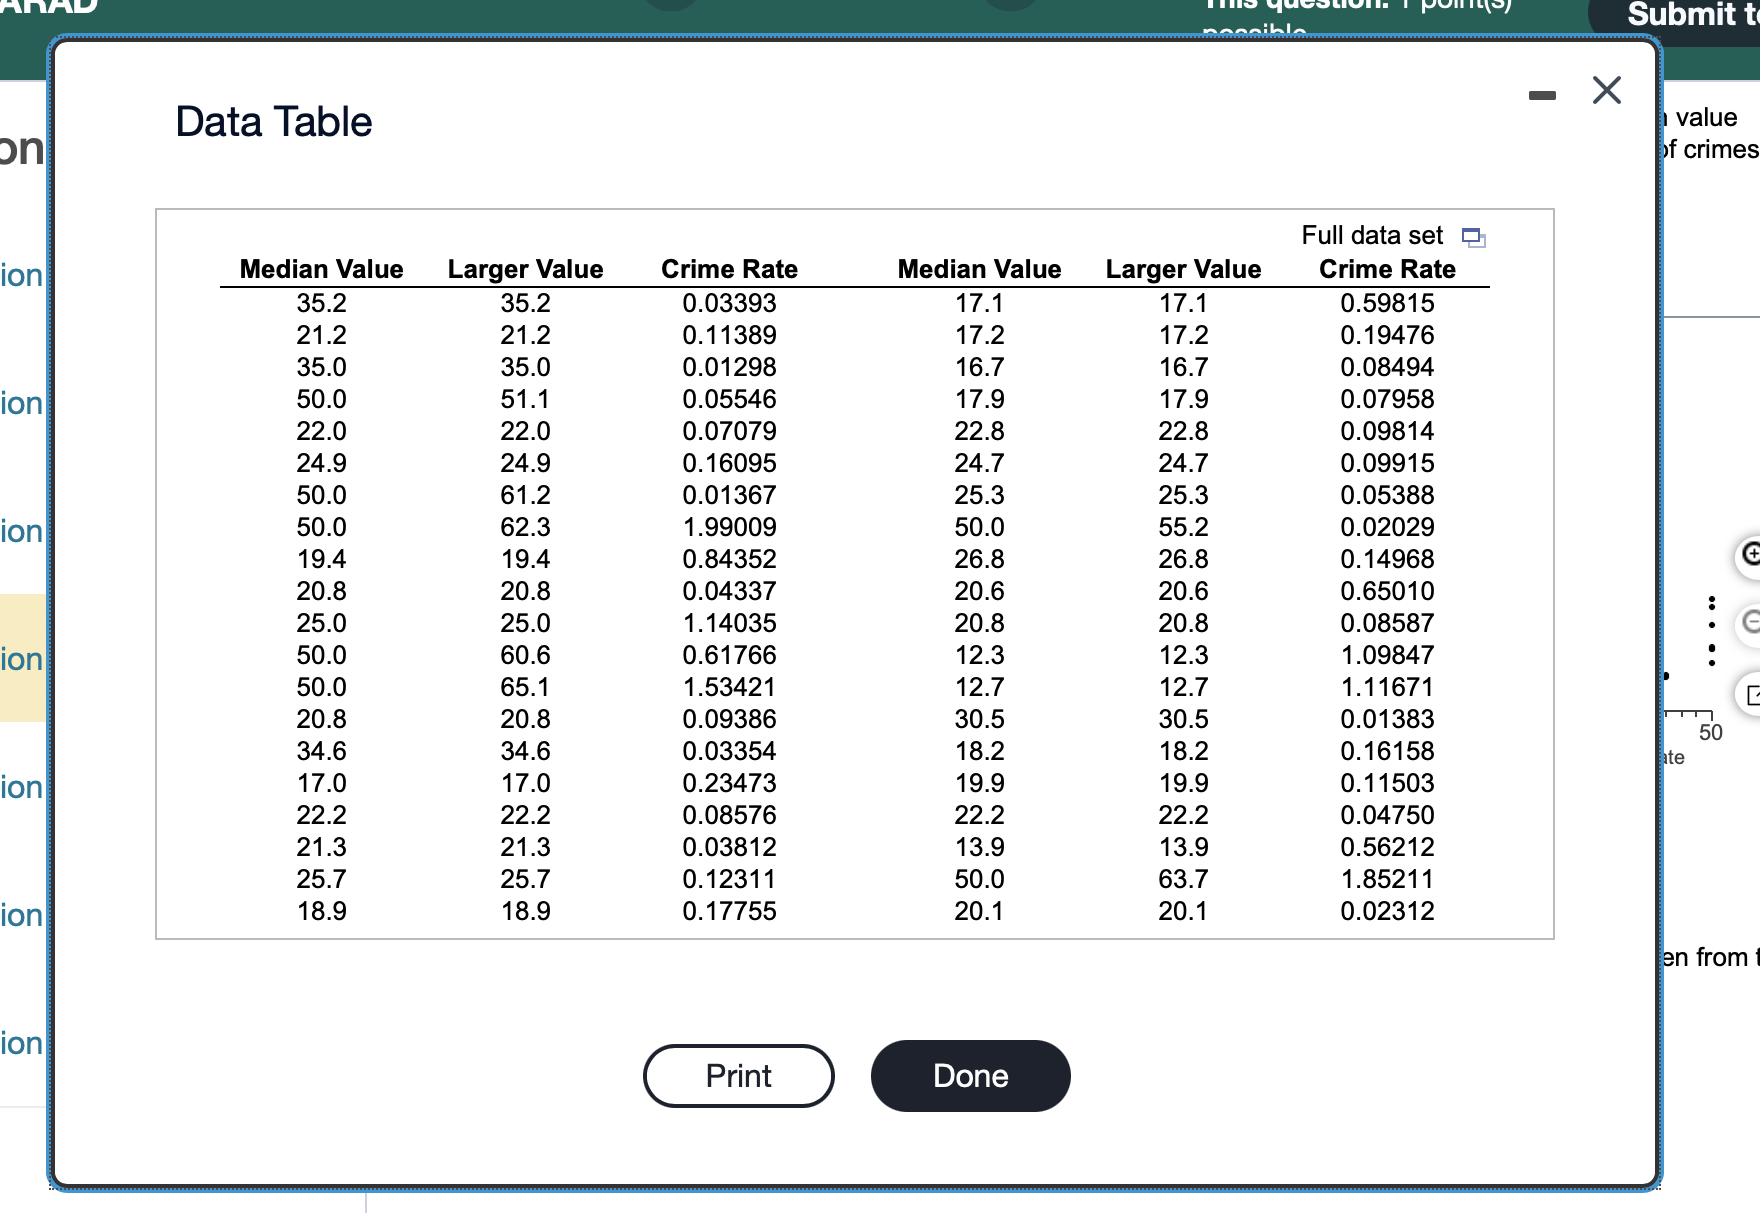Minimize the Data Table dialog

pyautogui.click(x=1542, y=95)
